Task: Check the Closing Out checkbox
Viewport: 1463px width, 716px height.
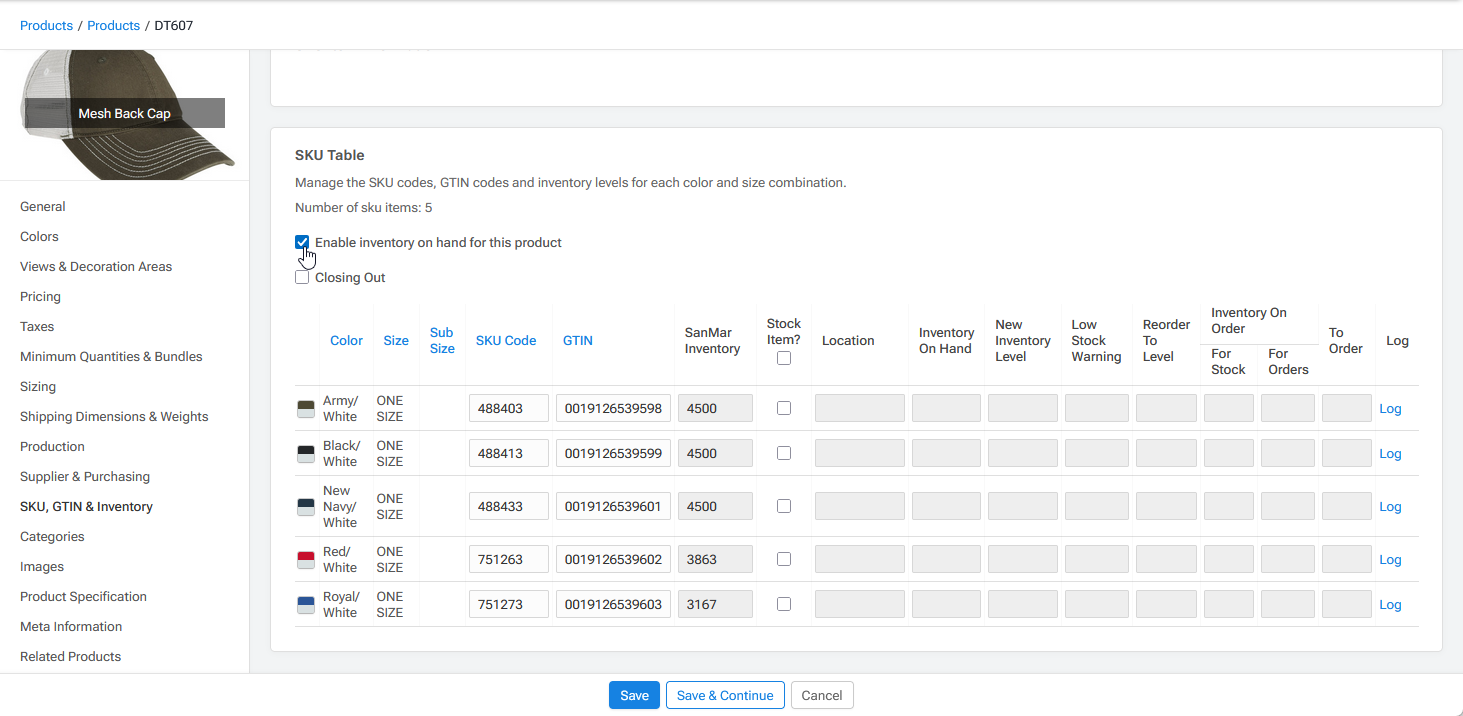Action: tap(302, 277)
